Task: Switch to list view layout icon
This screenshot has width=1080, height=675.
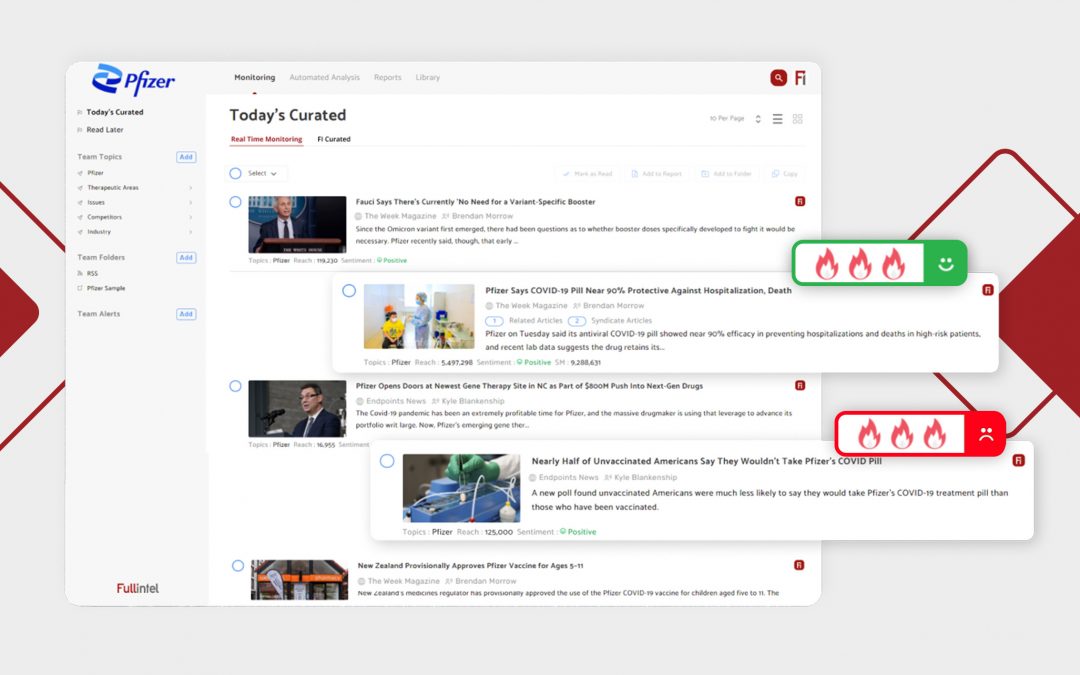Action: click(777, 119)
